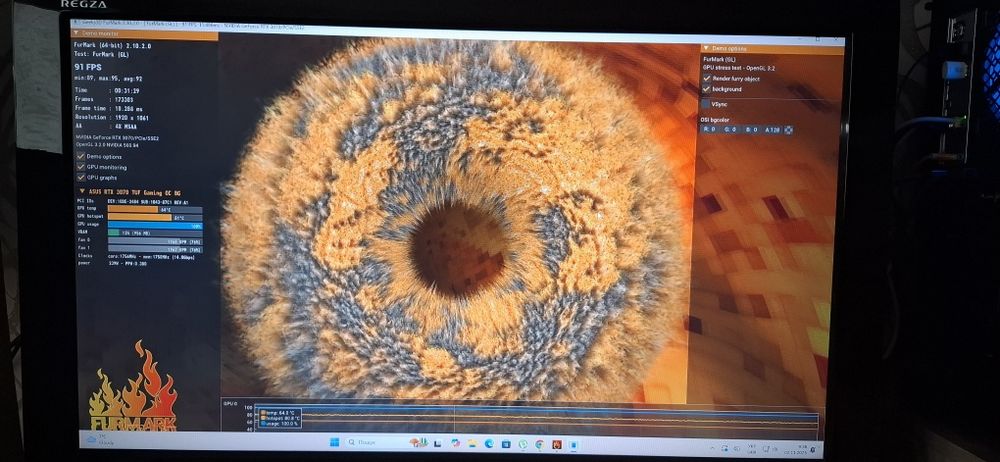This screenshot has width=1000, height=462.
Task: Click the Fan 1 RPM bar
Action: pos(155,249)
